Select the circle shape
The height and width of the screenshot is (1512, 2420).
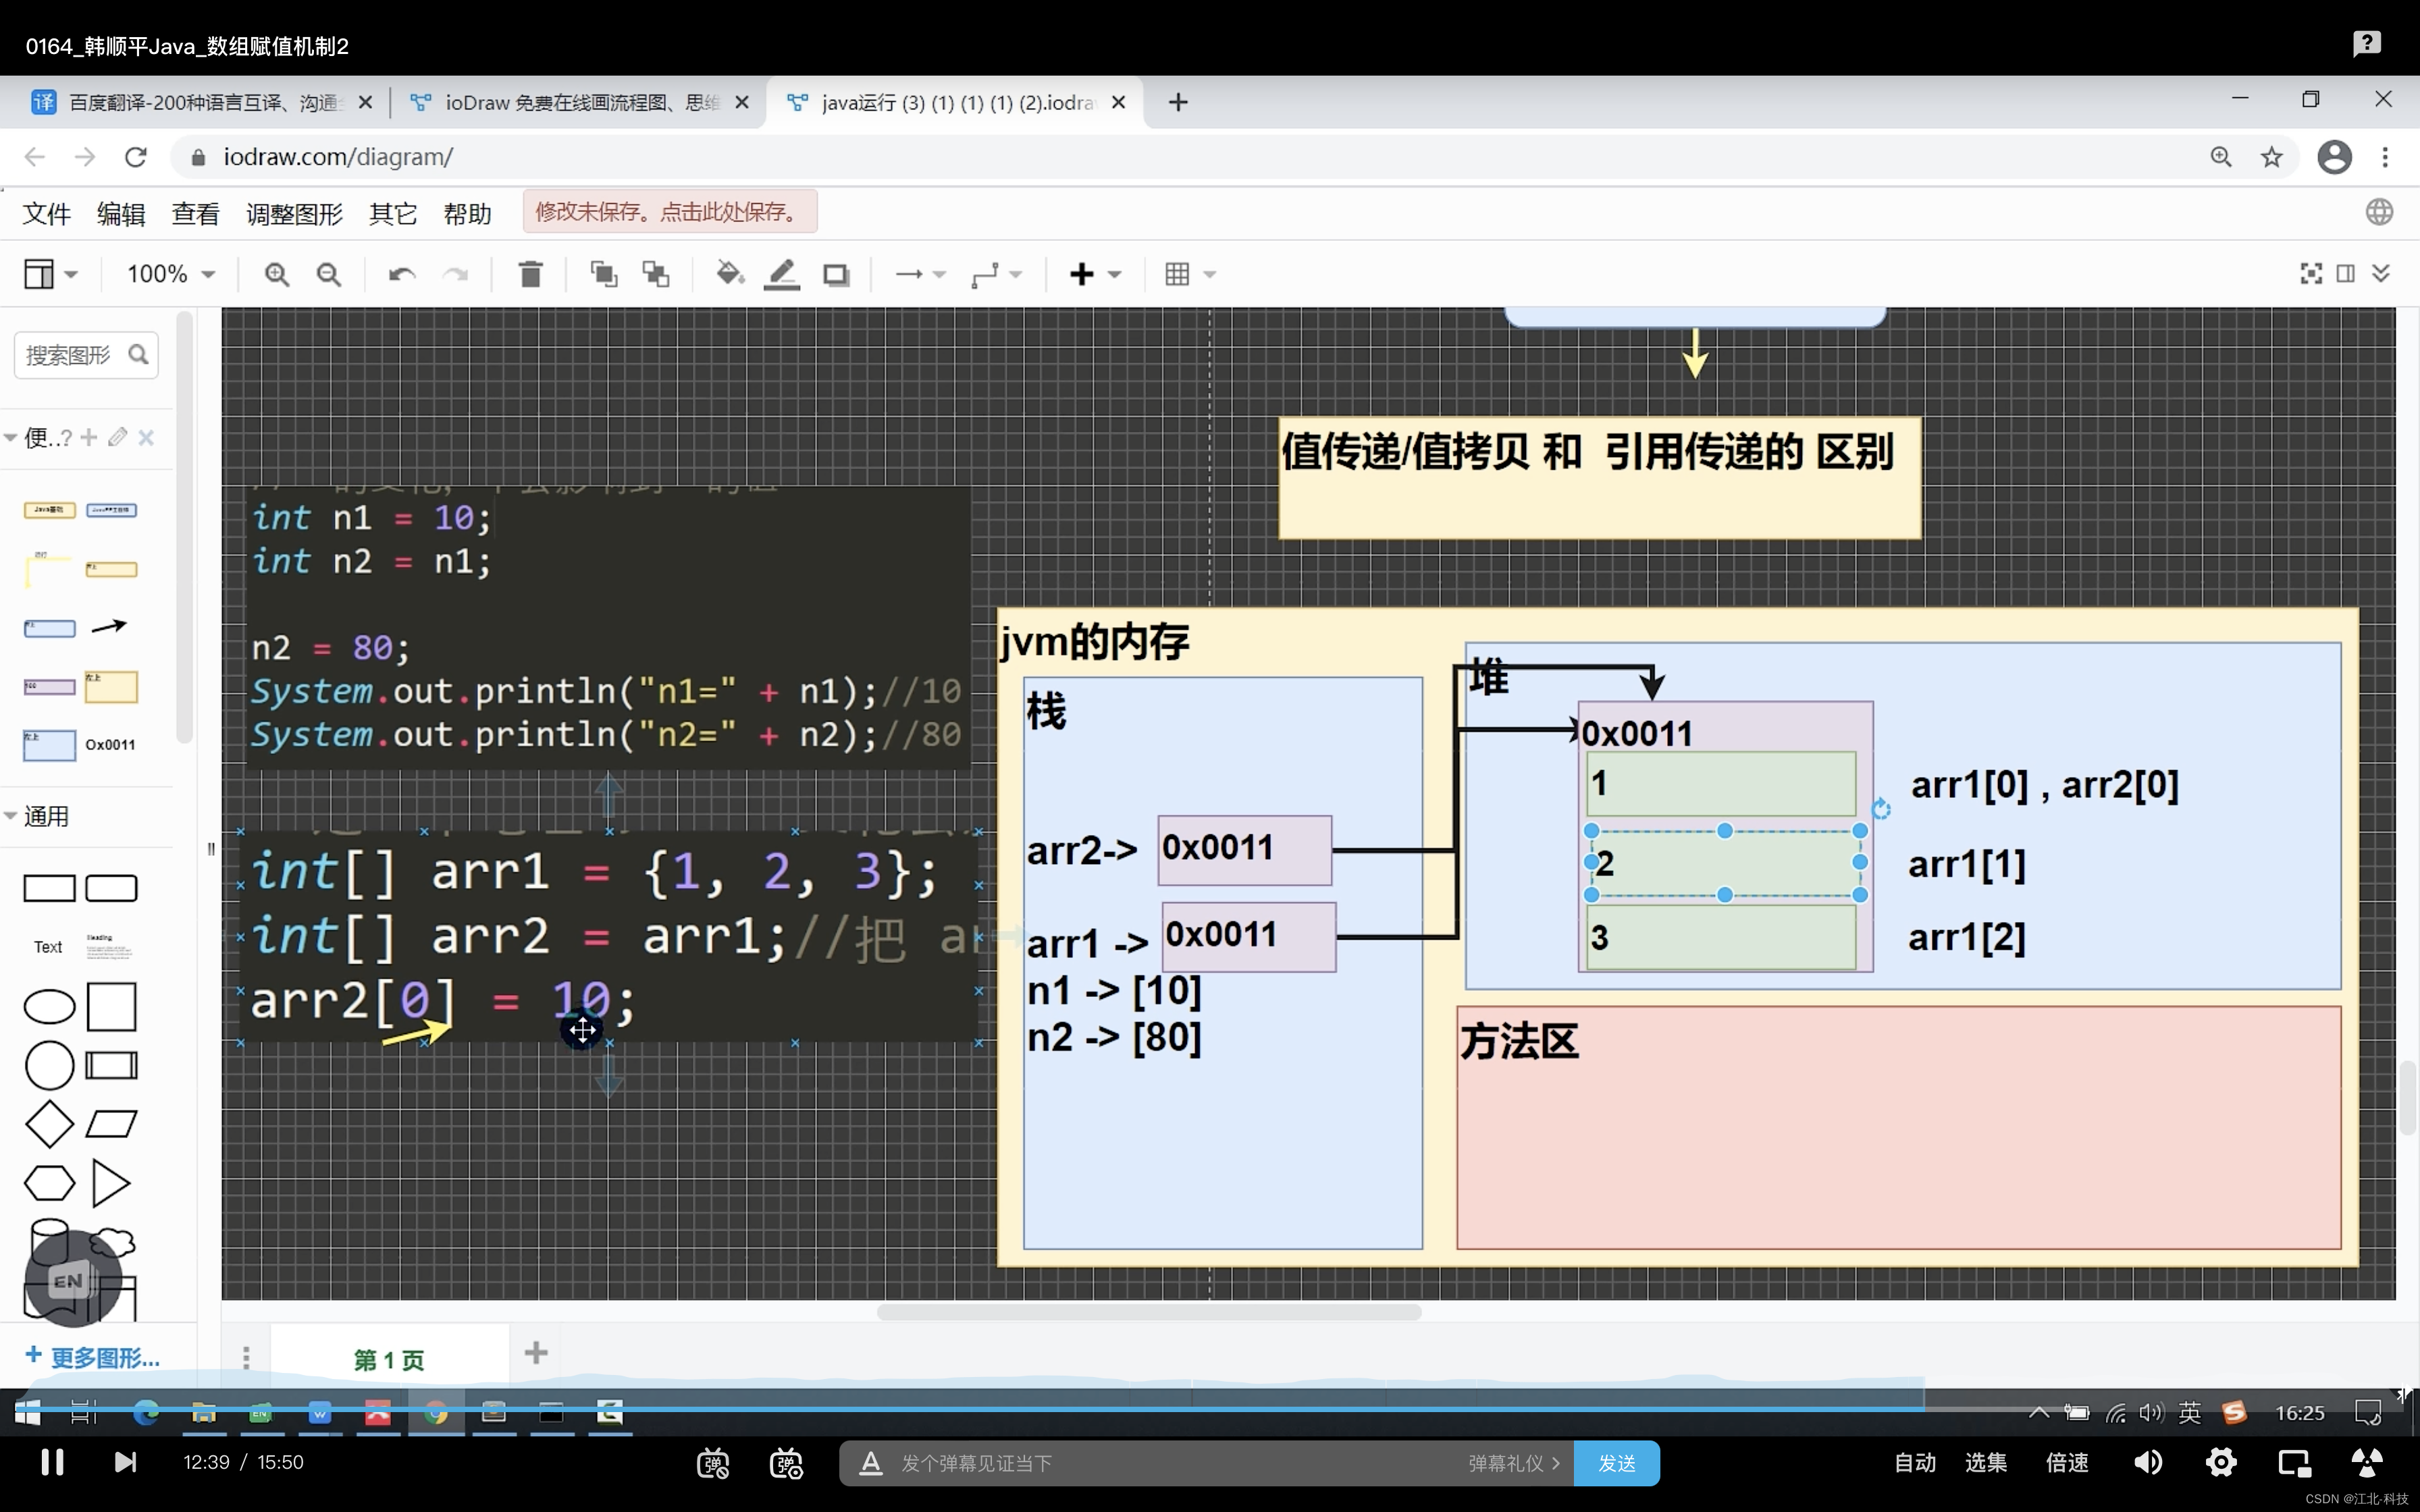49,1065
